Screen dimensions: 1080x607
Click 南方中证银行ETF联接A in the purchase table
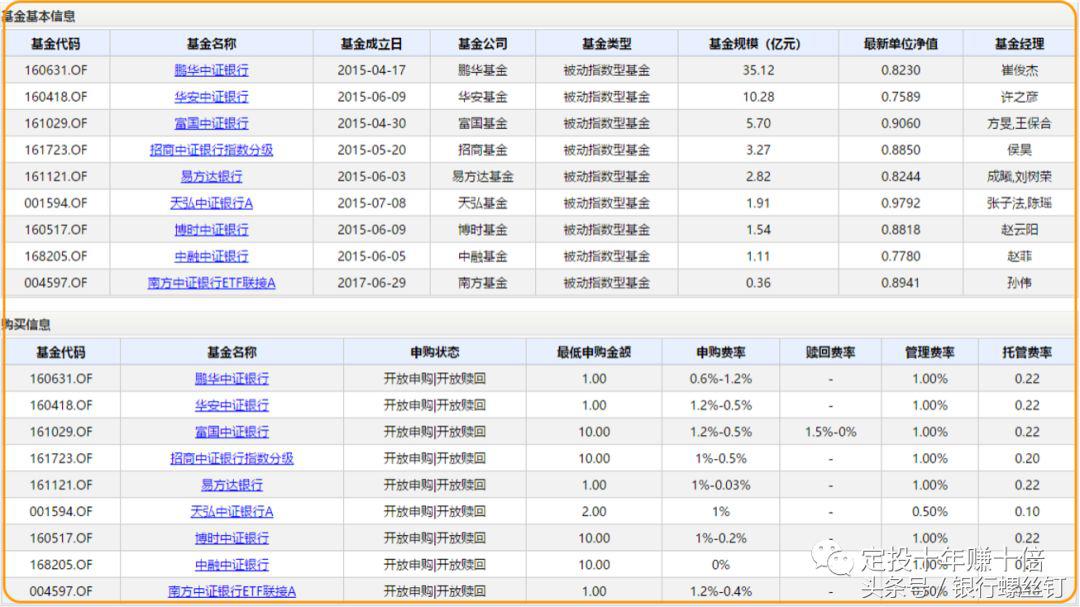click(231, 590)
